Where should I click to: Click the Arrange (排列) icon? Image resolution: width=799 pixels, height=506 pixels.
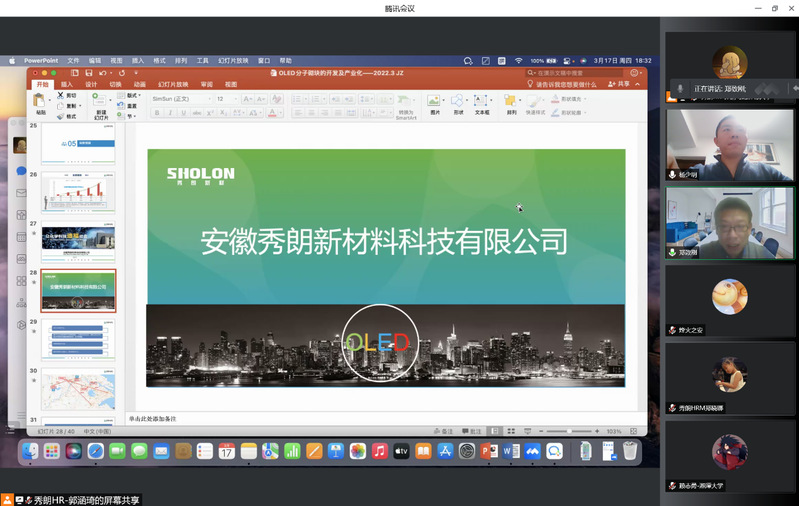pyautogui.click(x=511, y=102)
